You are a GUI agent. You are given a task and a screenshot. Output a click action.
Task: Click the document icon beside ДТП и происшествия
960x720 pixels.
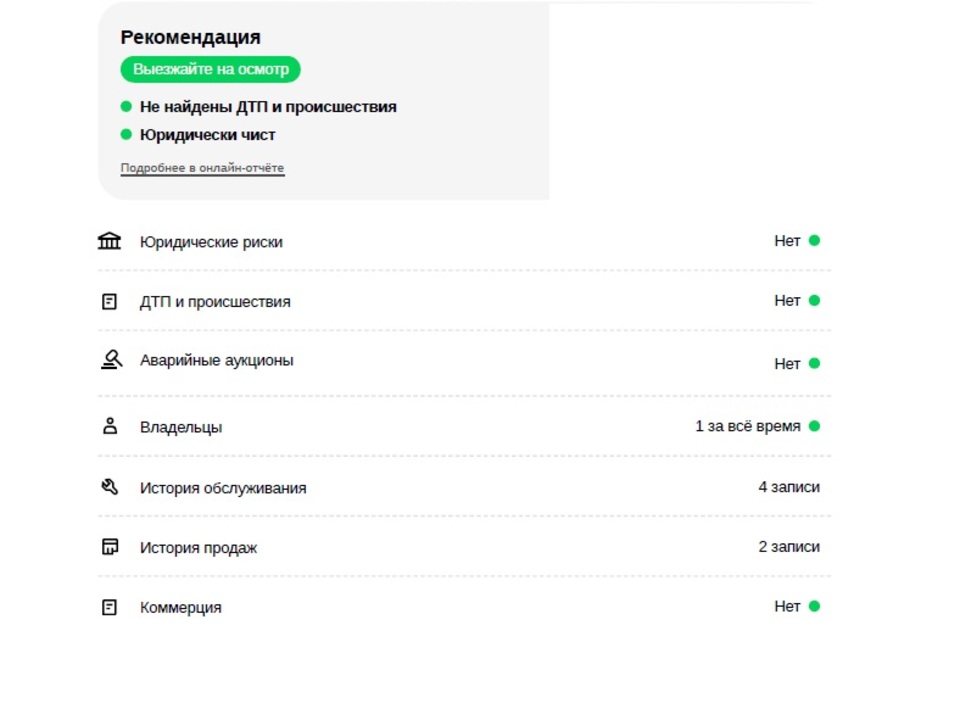click(110, 301)
